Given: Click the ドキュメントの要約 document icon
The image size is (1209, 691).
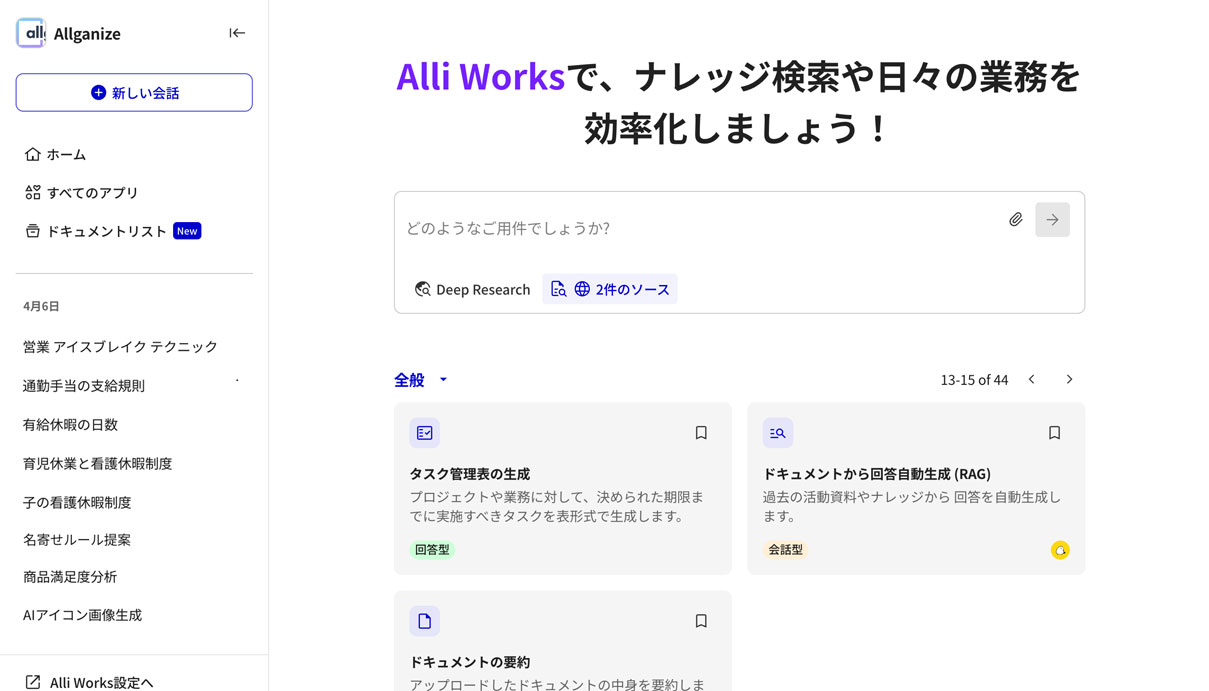Looking at the screenshot, I should [x=425, y=621].
